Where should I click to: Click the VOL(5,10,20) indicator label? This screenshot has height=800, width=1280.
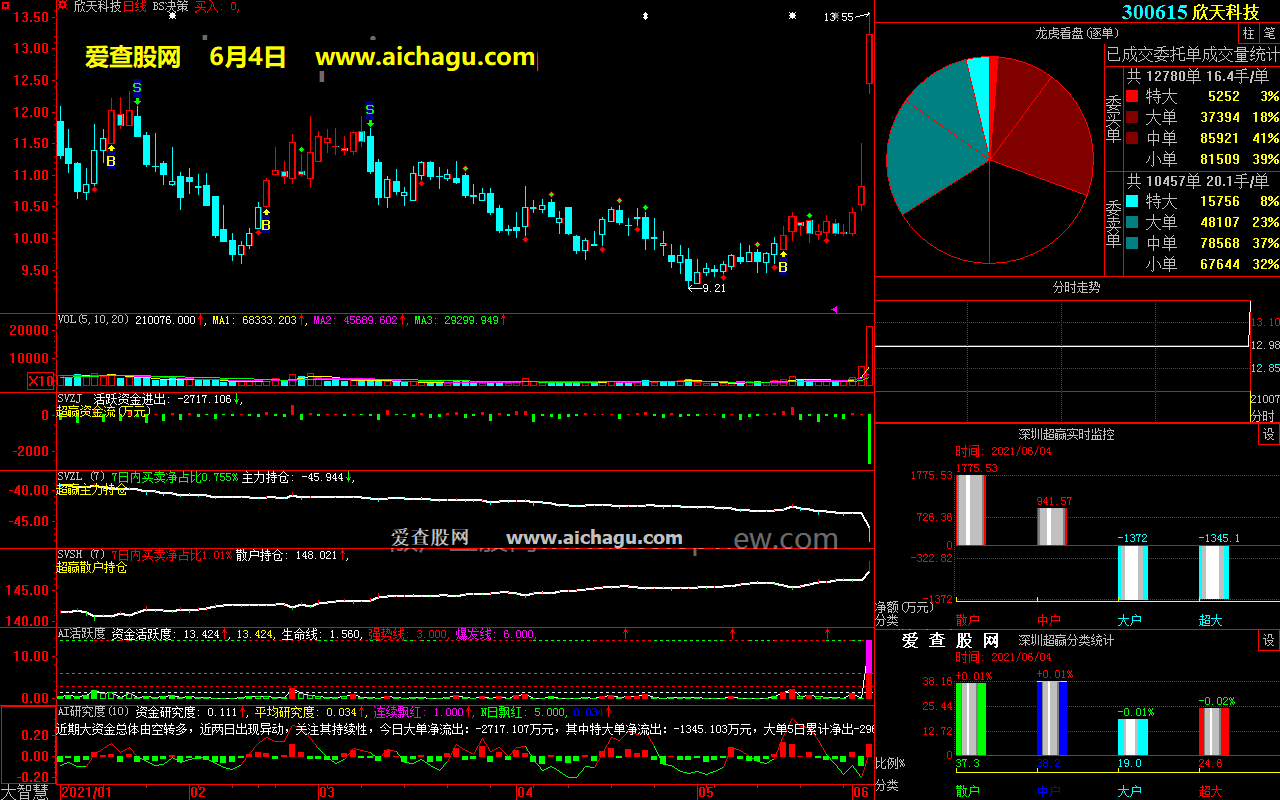[95, 321]
